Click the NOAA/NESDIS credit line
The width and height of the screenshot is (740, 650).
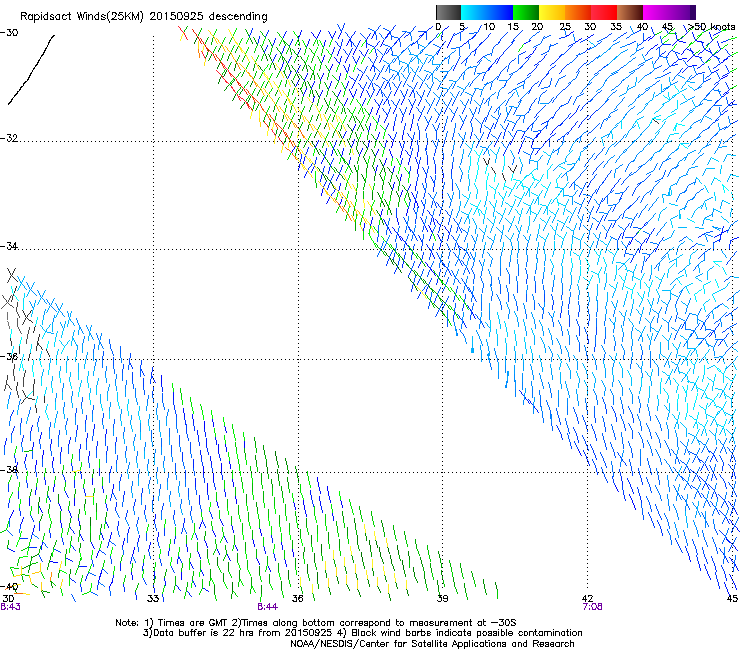(432, 644)
